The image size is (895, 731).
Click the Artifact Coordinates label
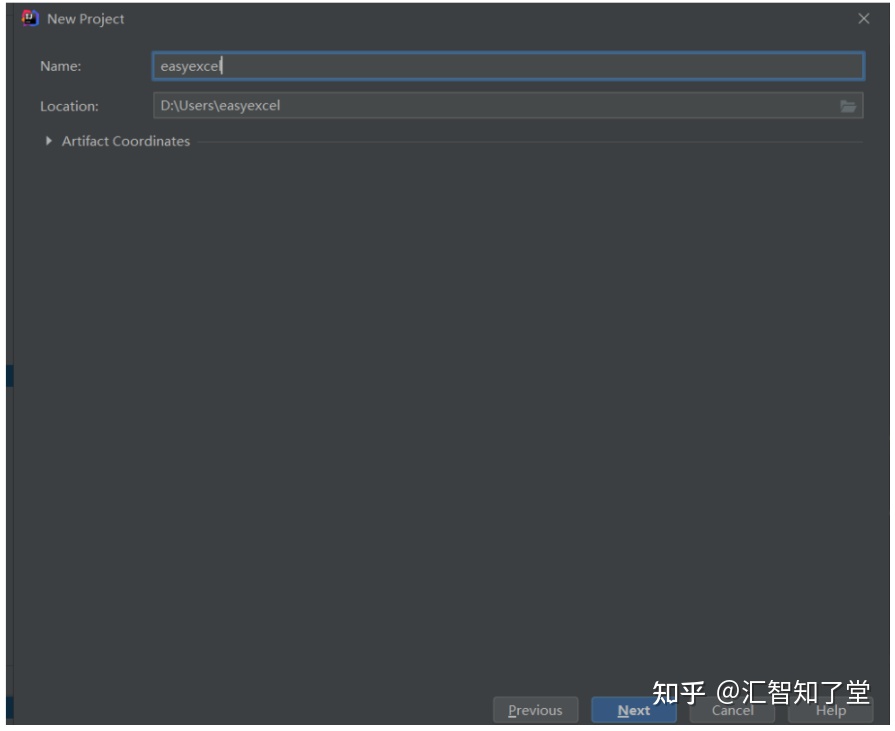click(126, 141)
